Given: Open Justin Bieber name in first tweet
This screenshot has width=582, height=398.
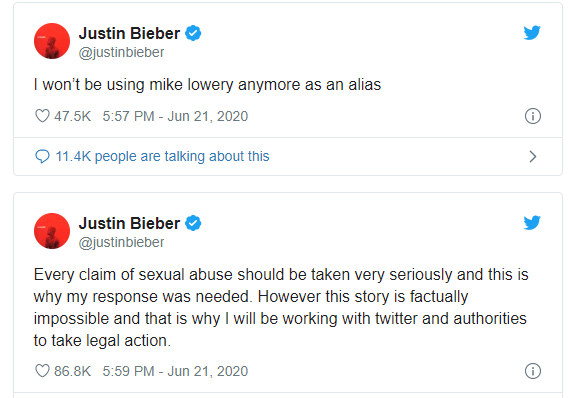Looking at the screenshot, I should 129,33.
